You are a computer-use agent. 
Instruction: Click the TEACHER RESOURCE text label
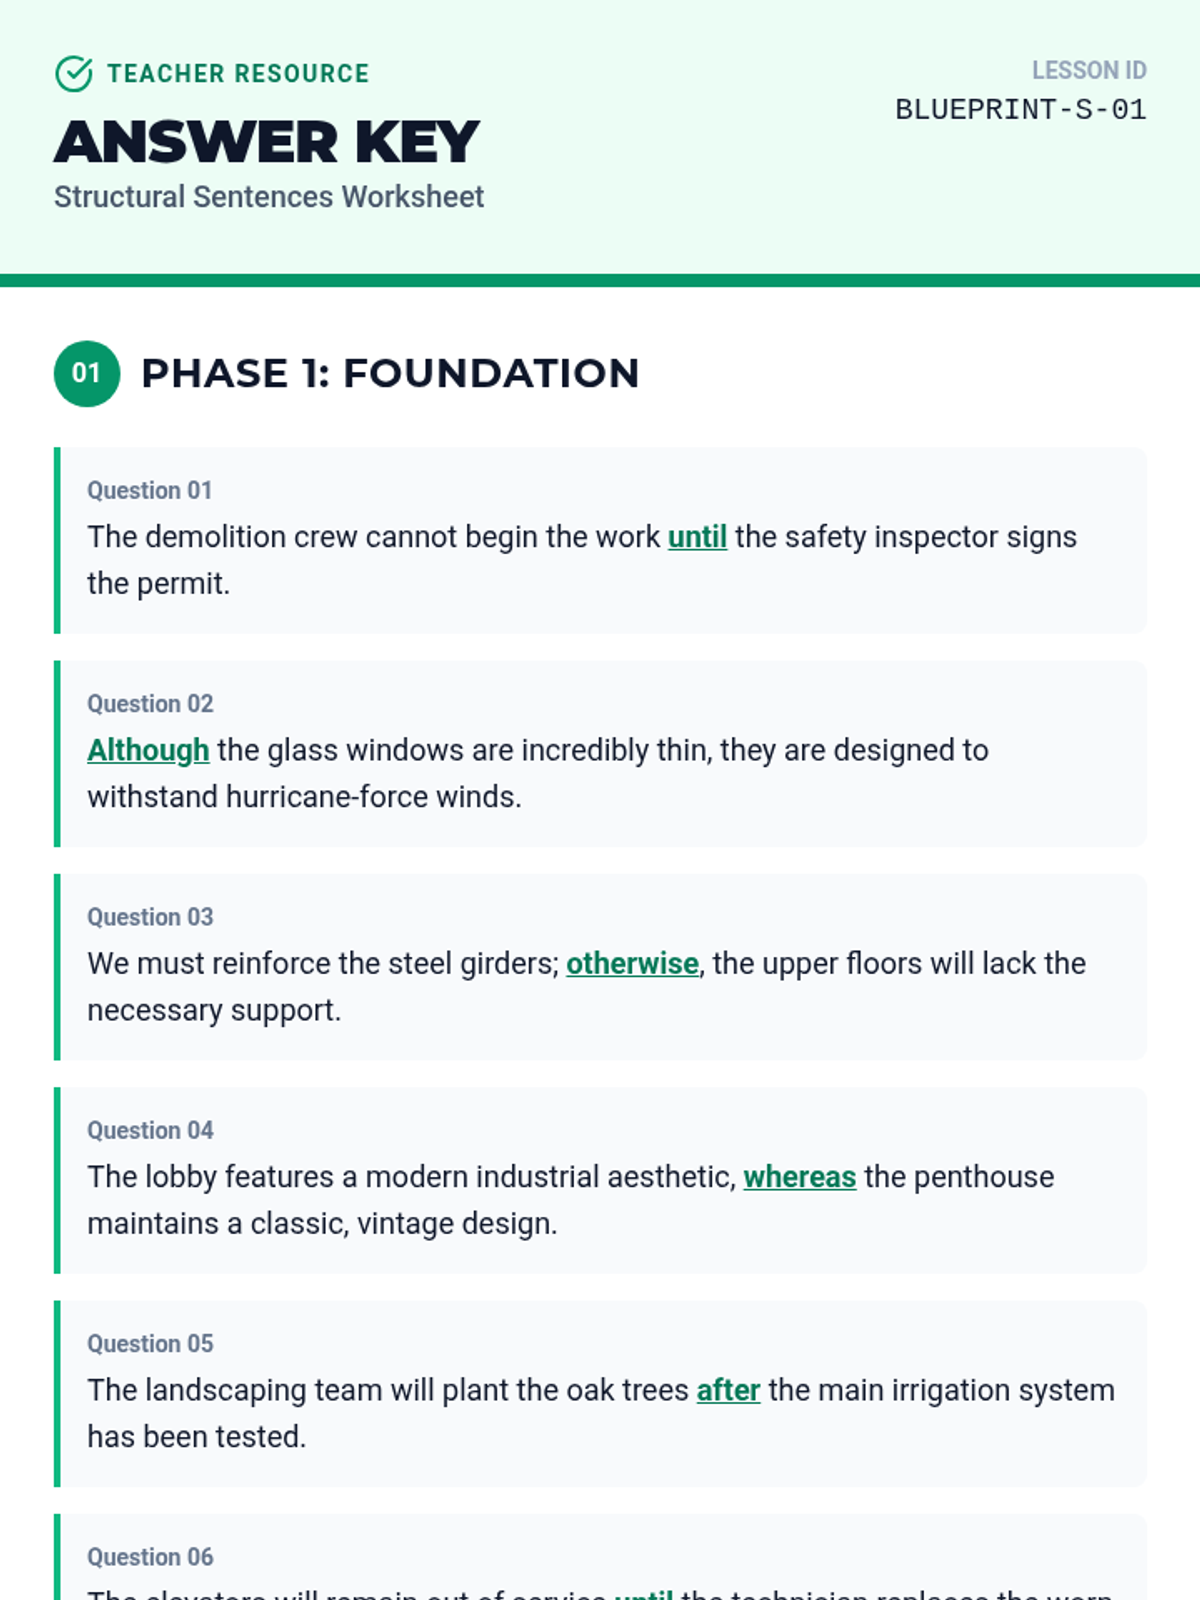point(238,74)
